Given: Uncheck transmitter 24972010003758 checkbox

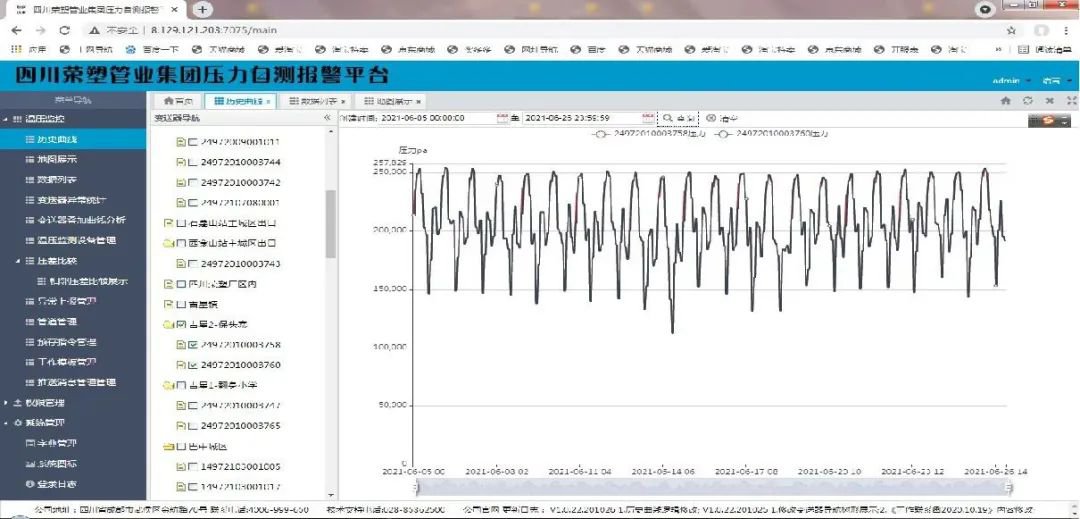Looking at the screenshot, I should [193, 344].
